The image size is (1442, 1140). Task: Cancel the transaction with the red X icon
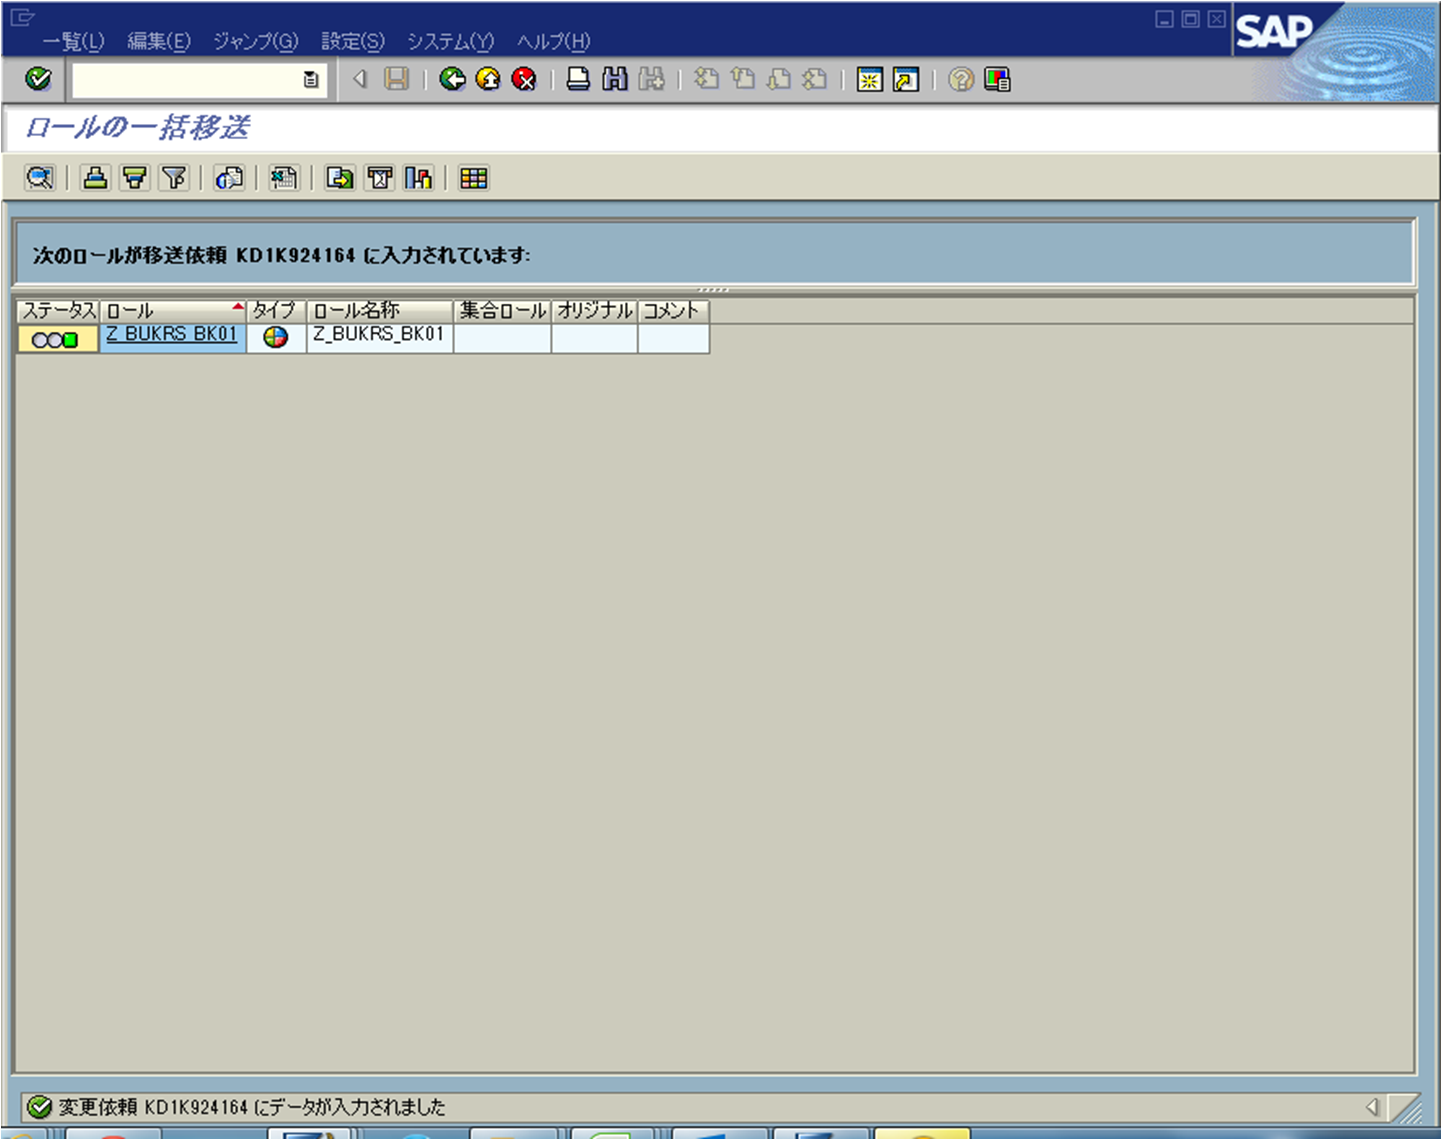(x=524, y=80)
